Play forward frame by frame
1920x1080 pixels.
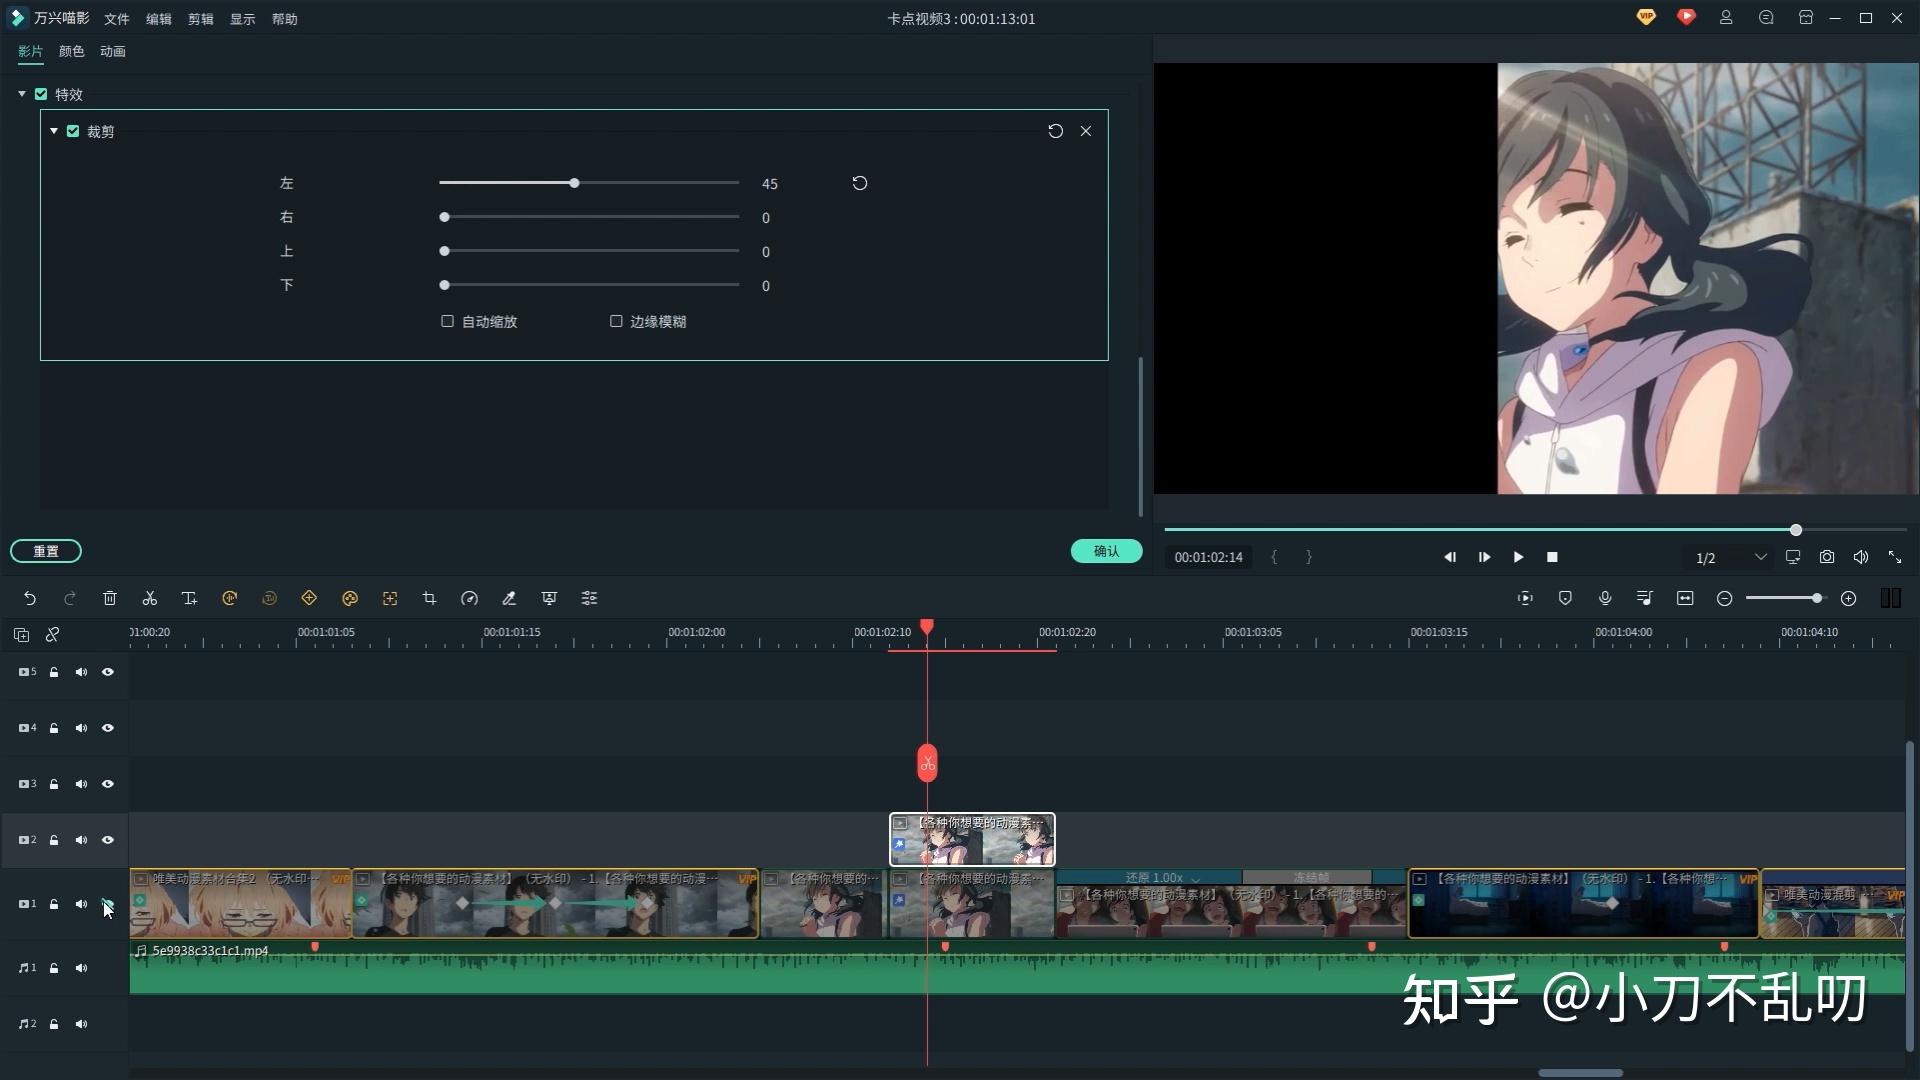coord(1484,557)
